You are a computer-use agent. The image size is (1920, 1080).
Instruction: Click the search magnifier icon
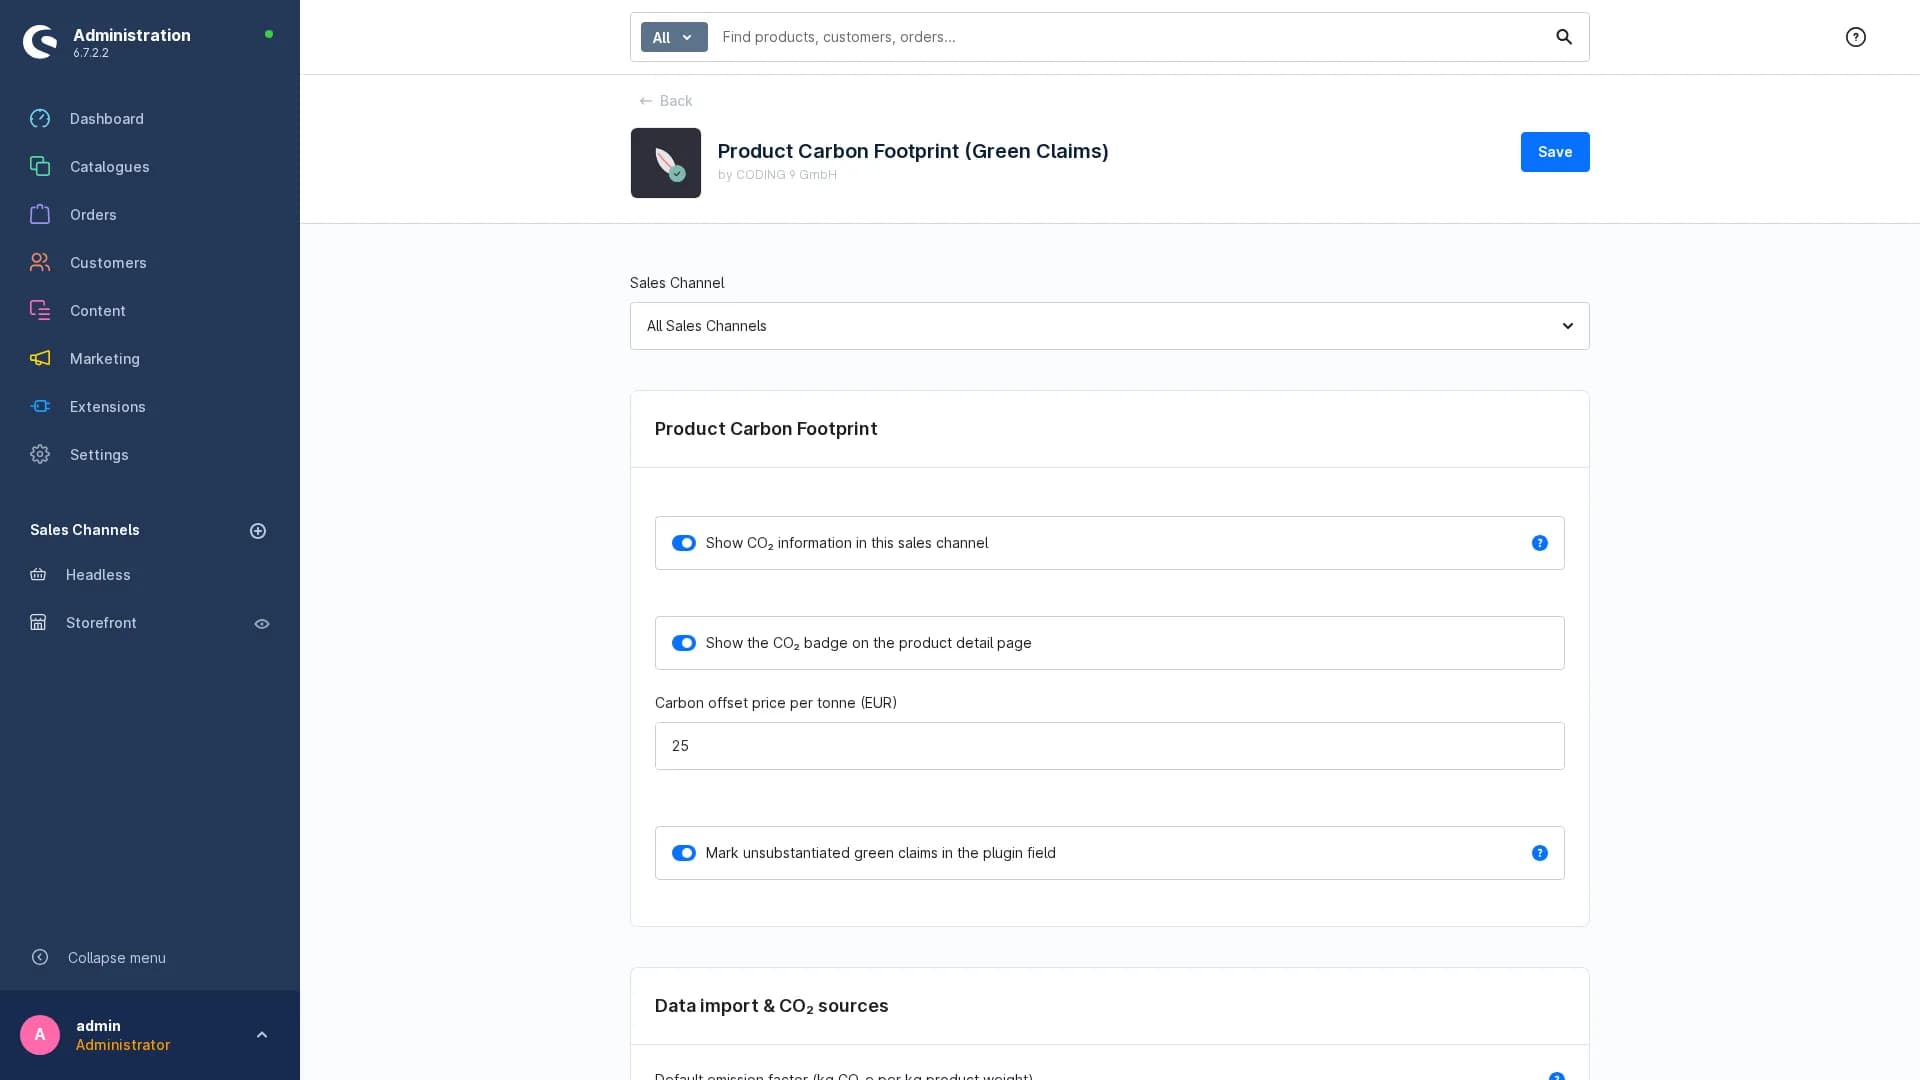pos(1564,37)
